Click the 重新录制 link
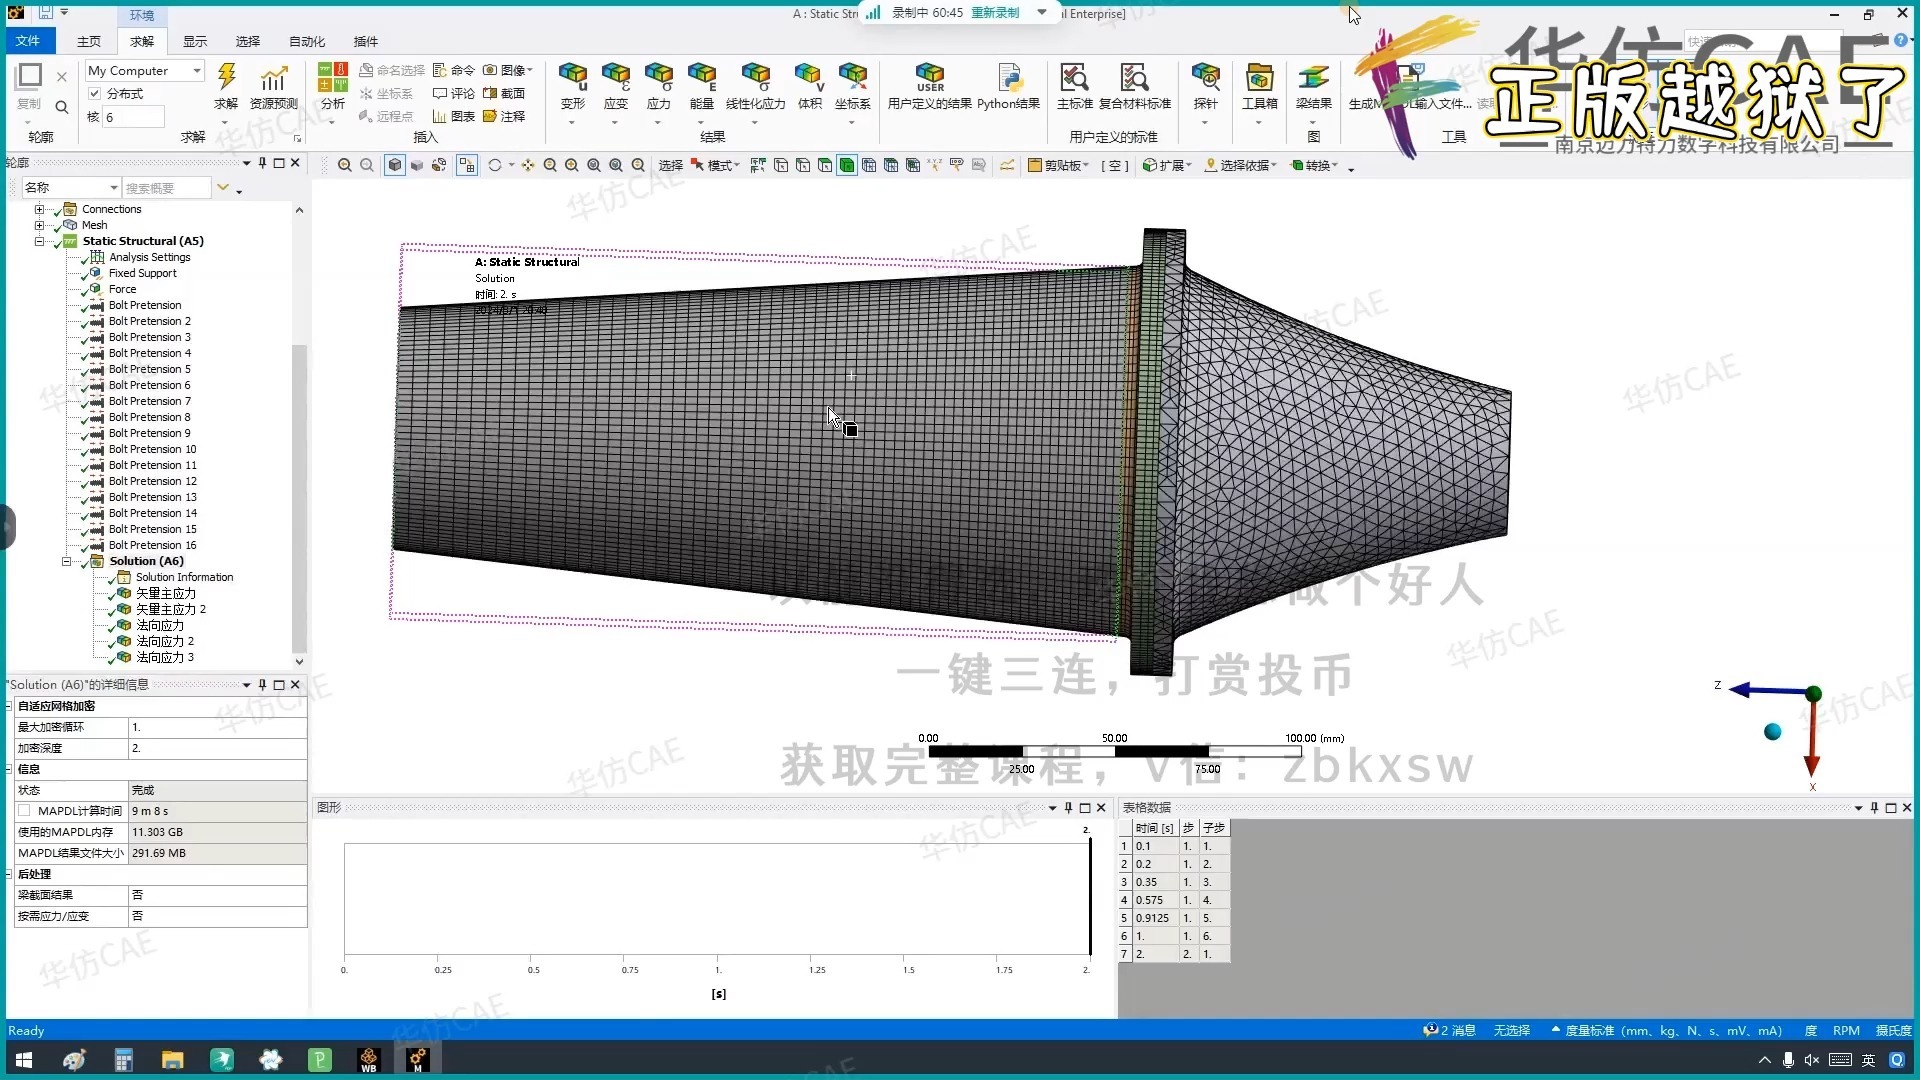Viewport: 1920px width, 1080px height. [995, 13]
